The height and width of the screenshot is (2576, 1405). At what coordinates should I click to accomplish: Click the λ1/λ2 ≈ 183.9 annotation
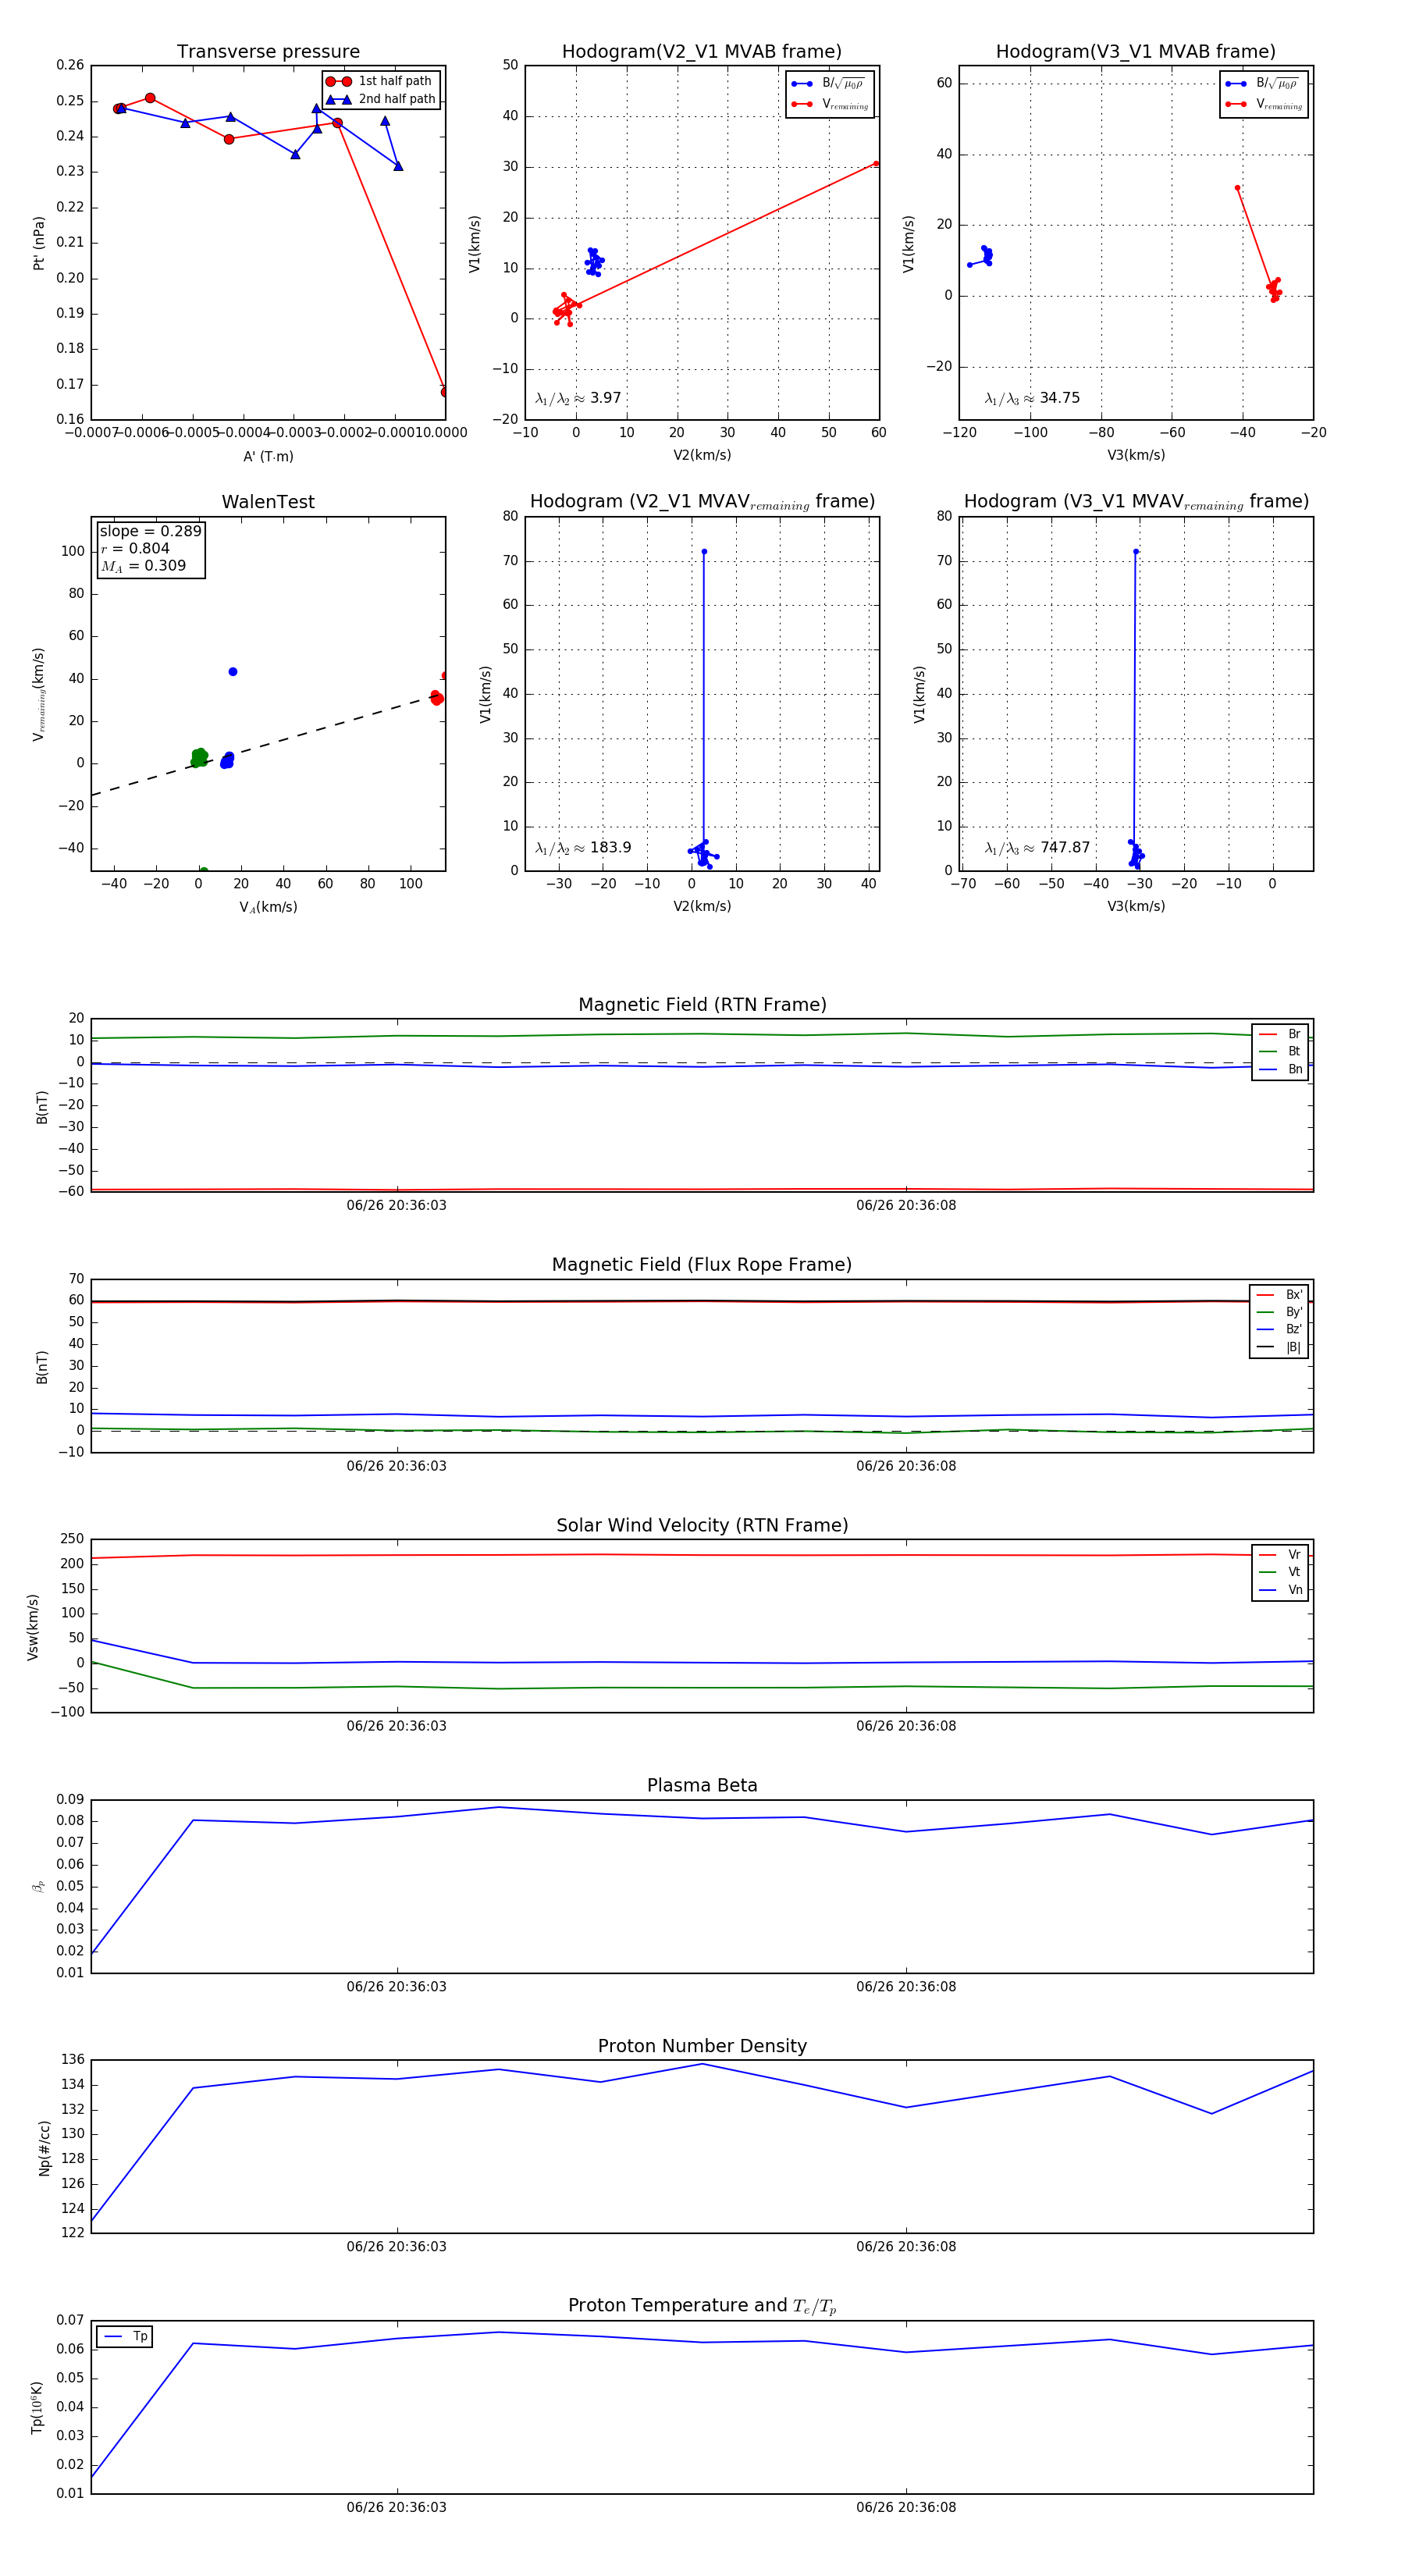583,848
